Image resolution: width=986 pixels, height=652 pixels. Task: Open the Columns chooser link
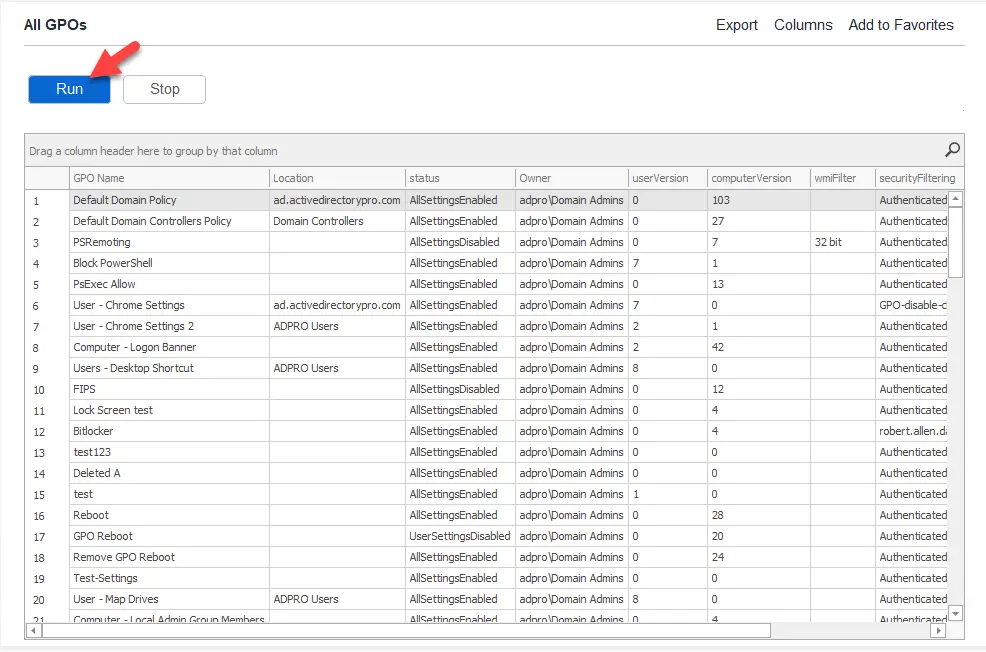coord(803,25)
